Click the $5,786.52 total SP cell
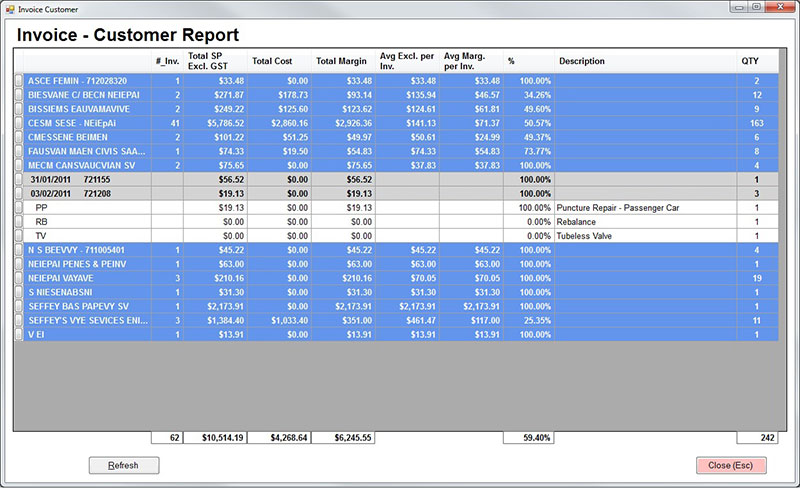Screen dimensions: 800x492 point(215,123)
